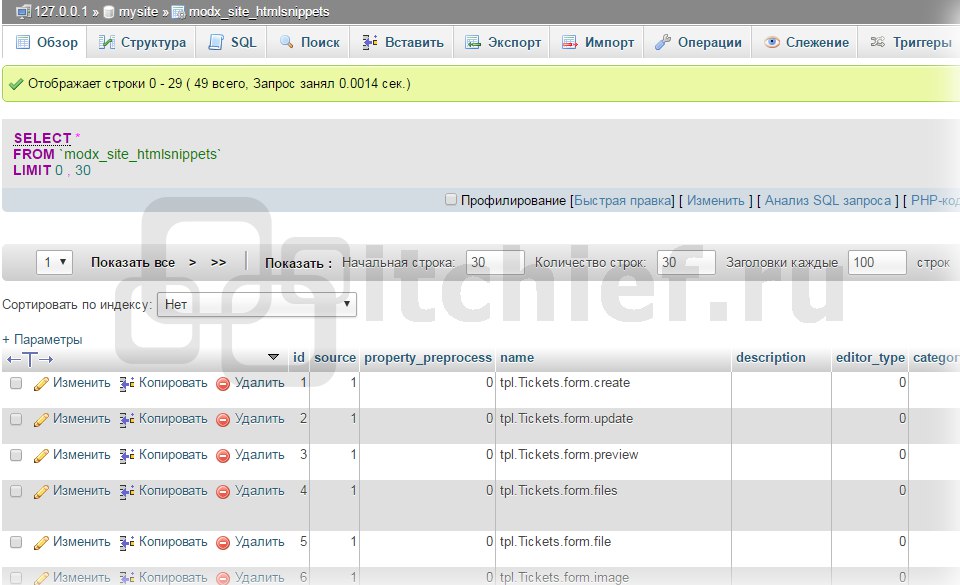The image size is (960, 585).
Task: Switch to the Экспорт tab
Action: (503, 42)
